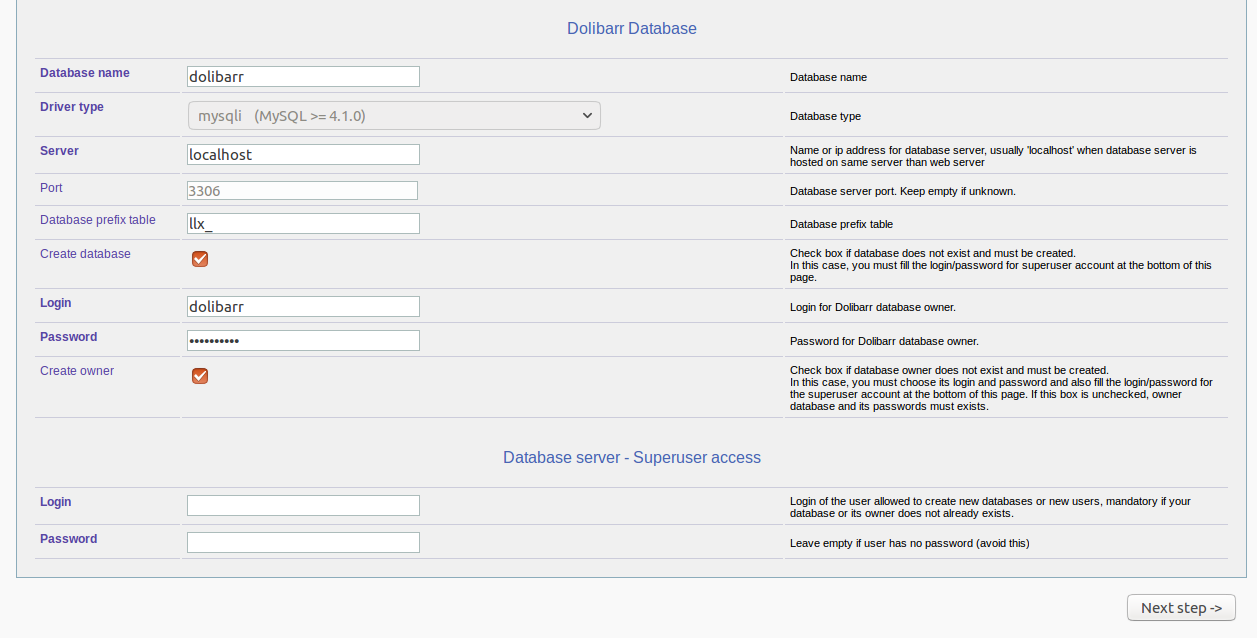Uncheck the Create owner checkbox

click(x=200, y=376)
